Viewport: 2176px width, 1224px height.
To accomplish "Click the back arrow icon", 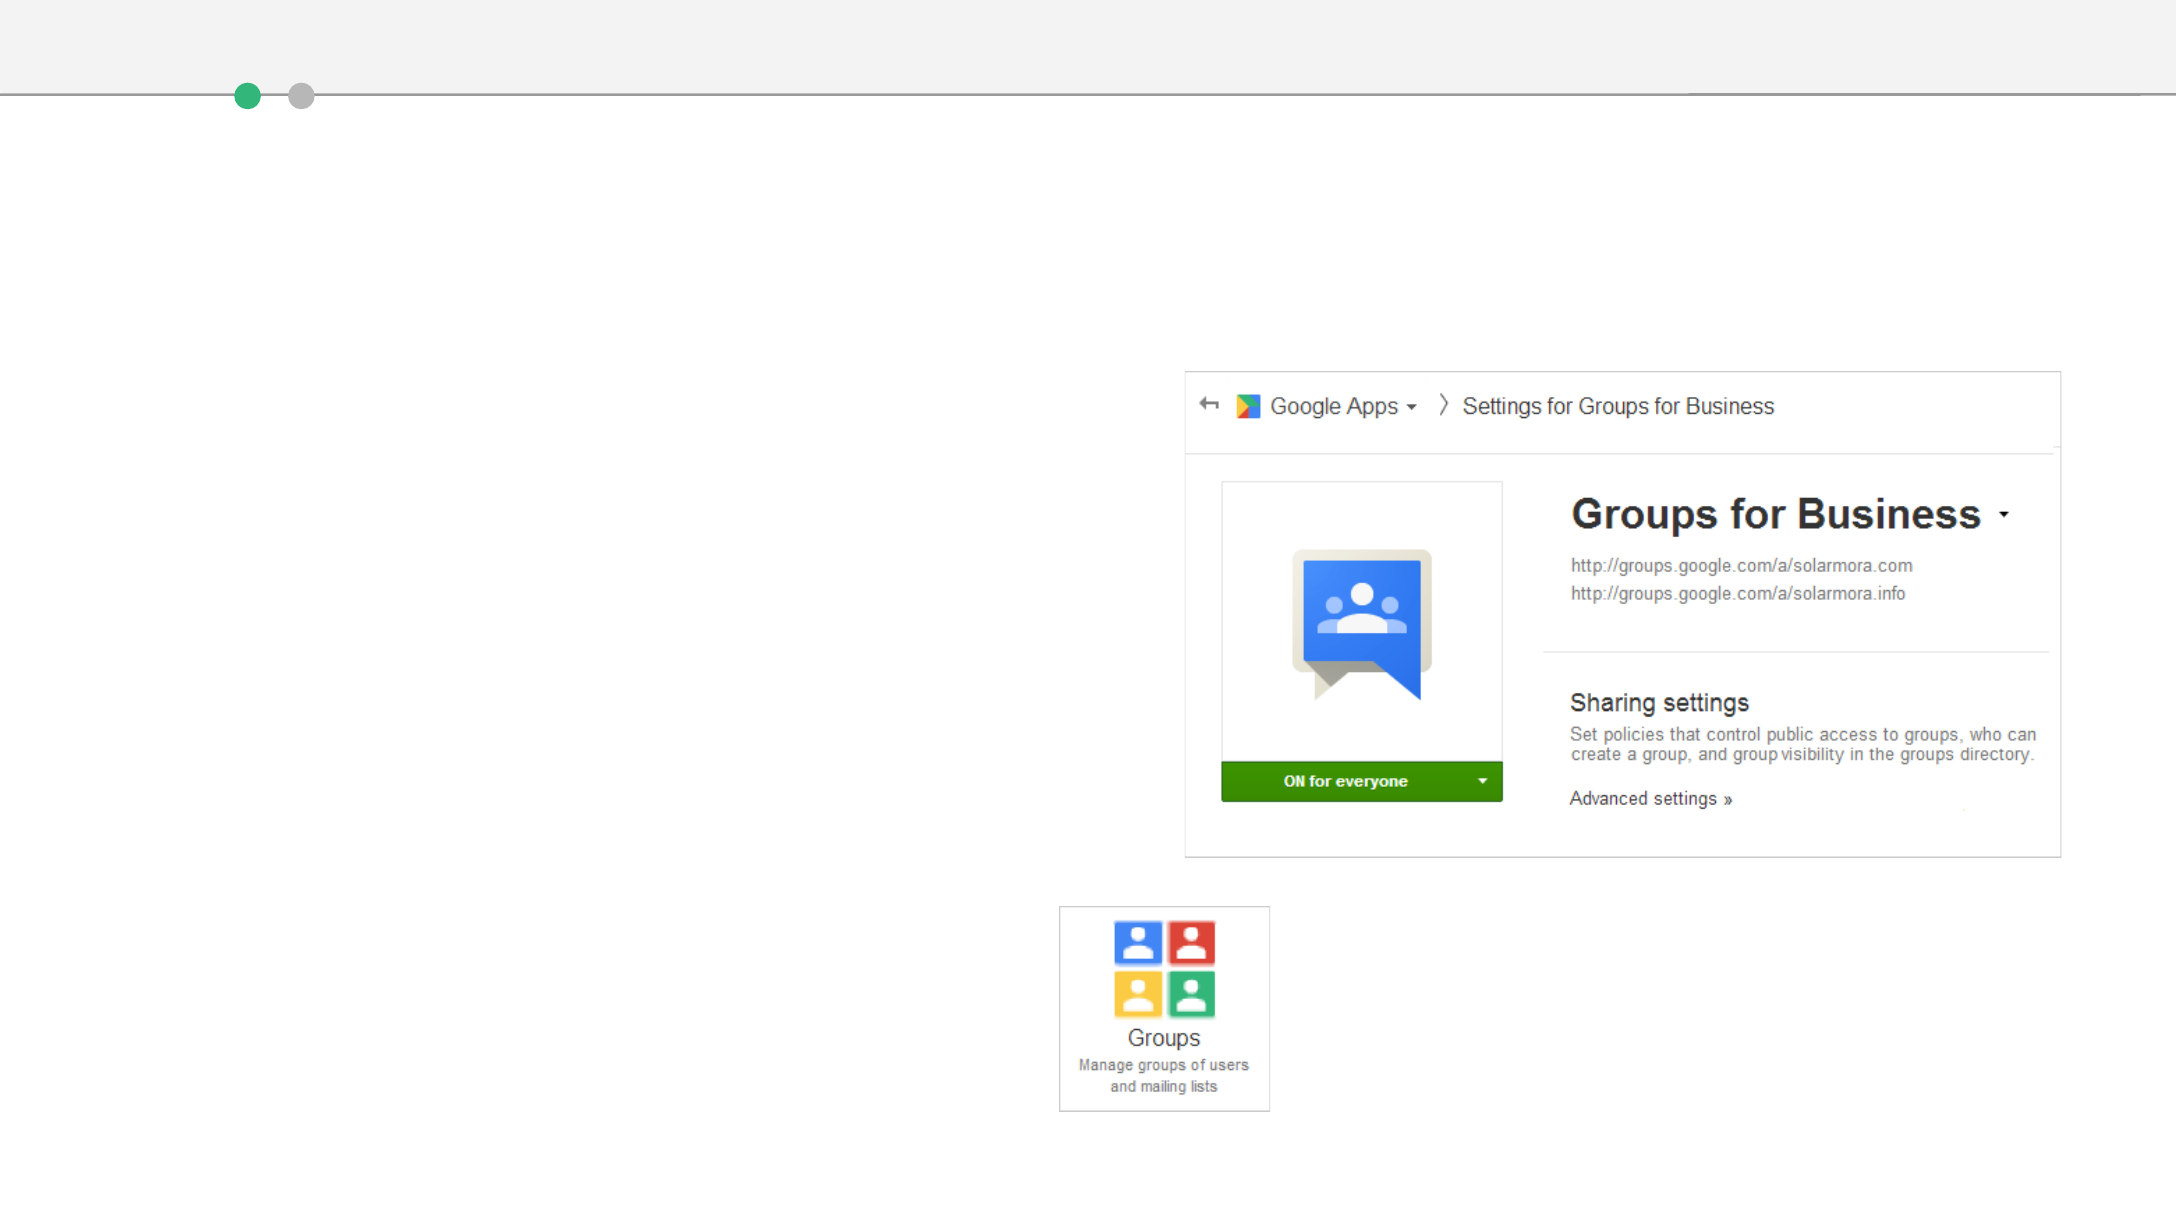I will pyautogui.click(x=1209, y=404).
